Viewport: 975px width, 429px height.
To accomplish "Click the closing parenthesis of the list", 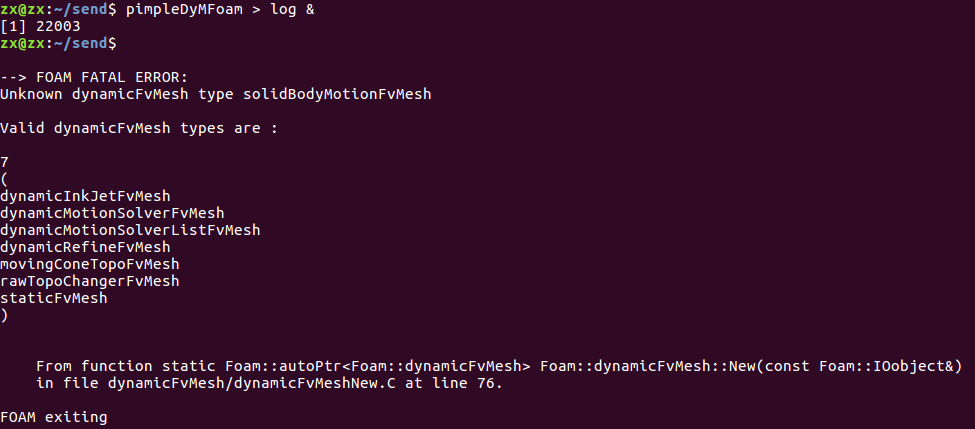I will click(4, 315).
